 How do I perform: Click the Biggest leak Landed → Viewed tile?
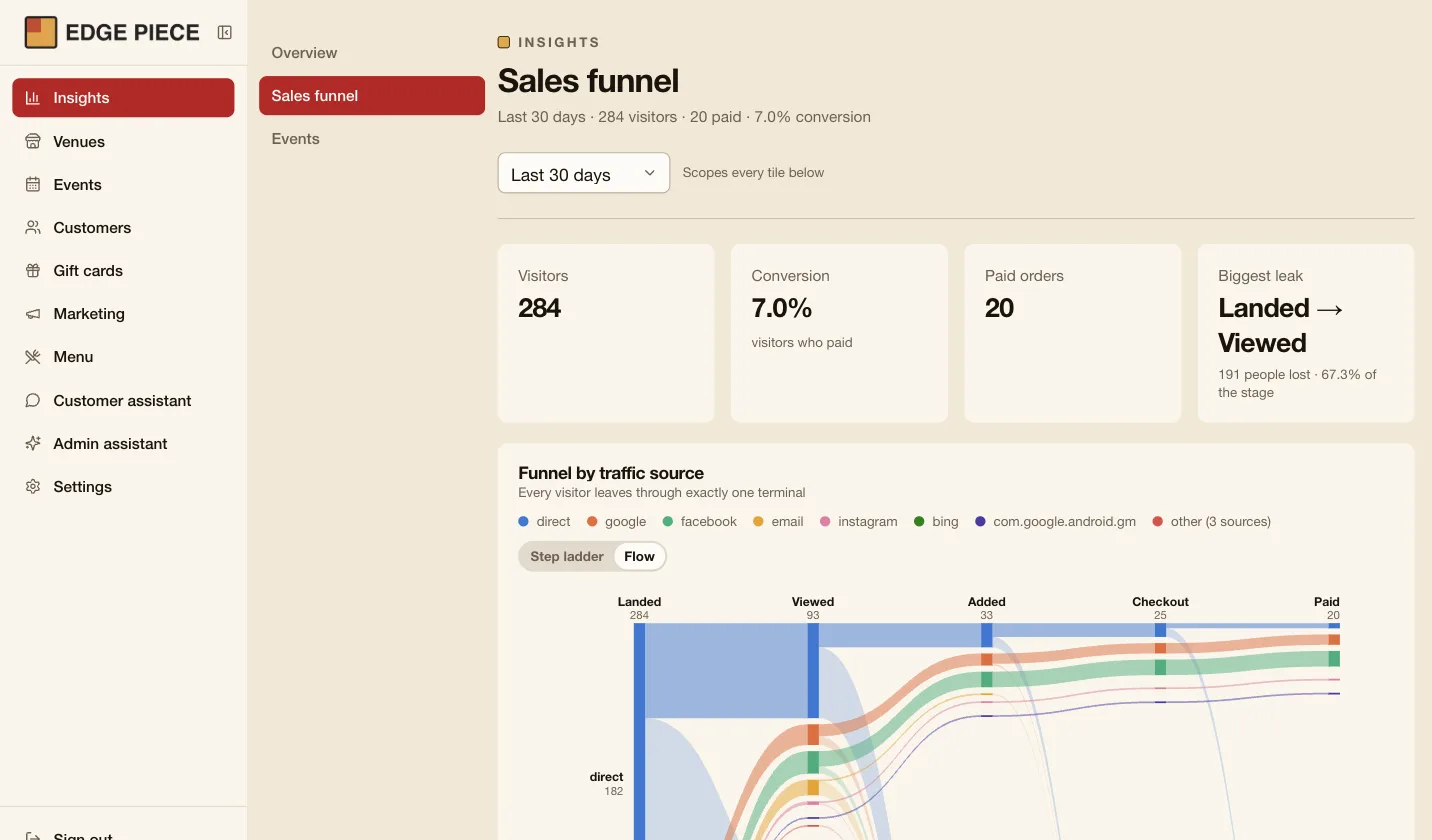[x=1306, y=333]
